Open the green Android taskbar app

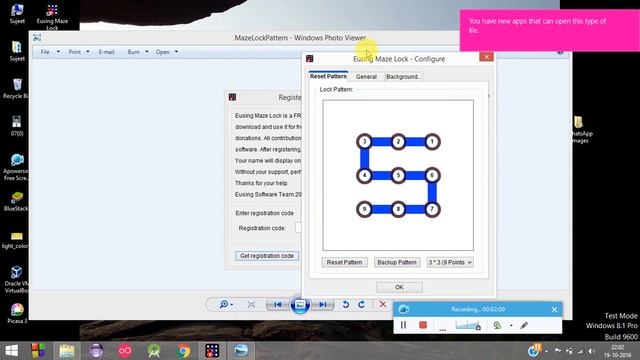coord(154,351)
